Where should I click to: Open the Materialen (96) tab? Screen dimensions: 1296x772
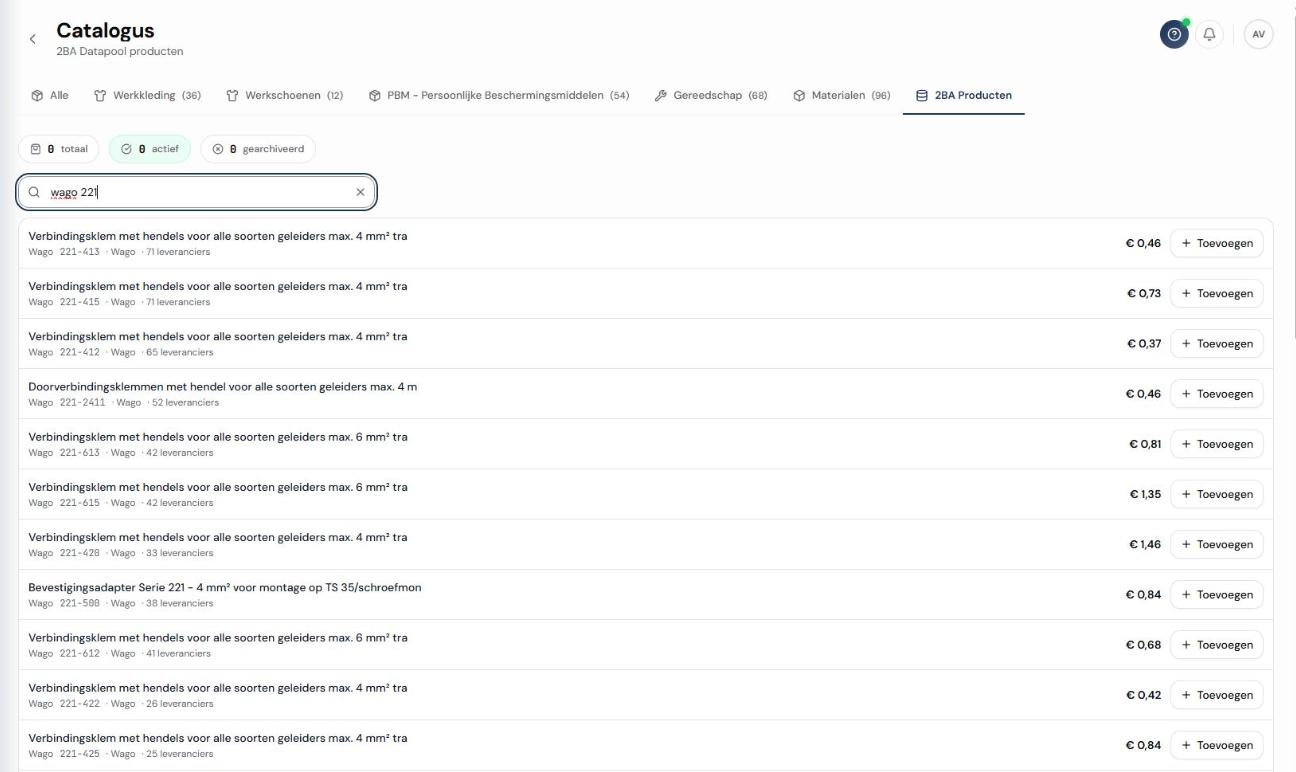pyautogui.click(x=841, y=96)
